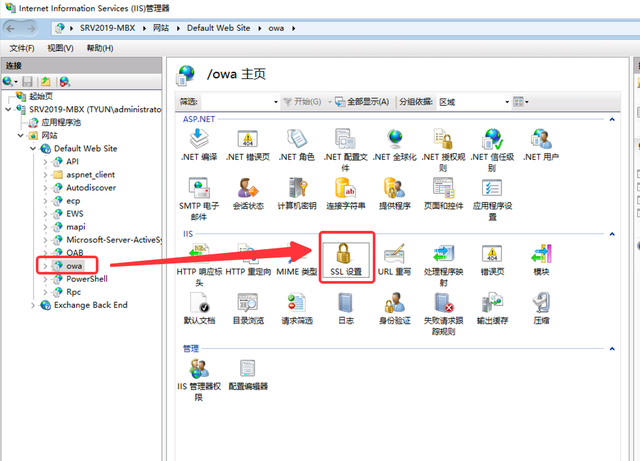Open the .NET 授权规则 feature
The width and height of the screenshot is (640, 461).
(443, 150)
